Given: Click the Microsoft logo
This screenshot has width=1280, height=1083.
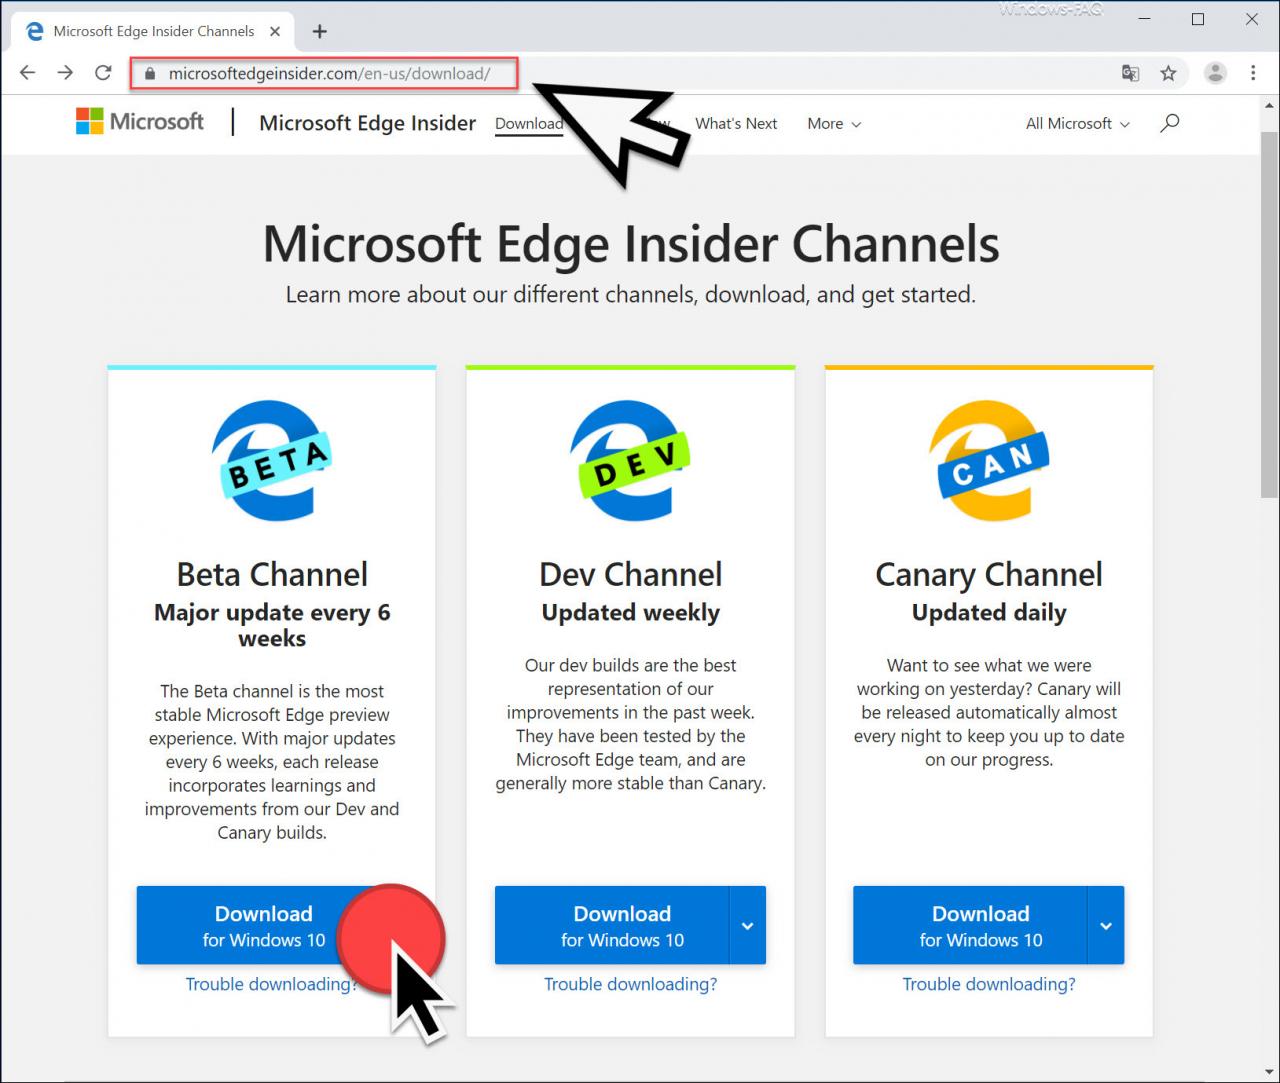Looking at the screenshot, I should click(x=140, y=122).
